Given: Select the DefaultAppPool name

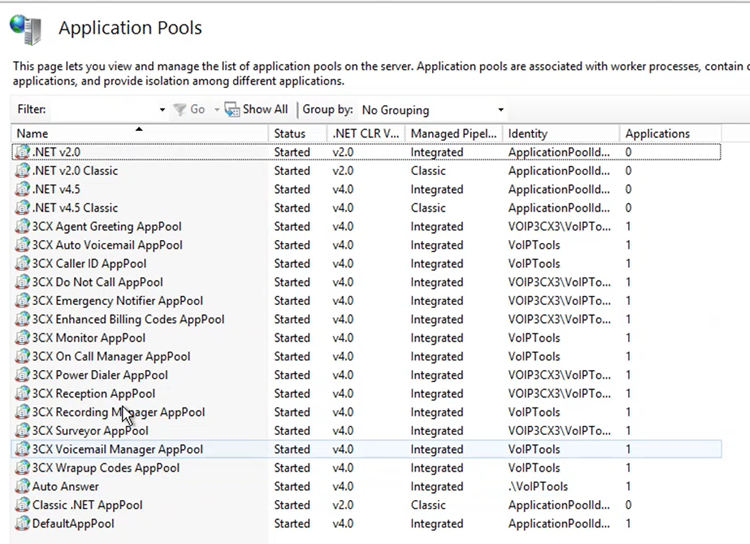Looking at the screenshot, I should (73, 523).
